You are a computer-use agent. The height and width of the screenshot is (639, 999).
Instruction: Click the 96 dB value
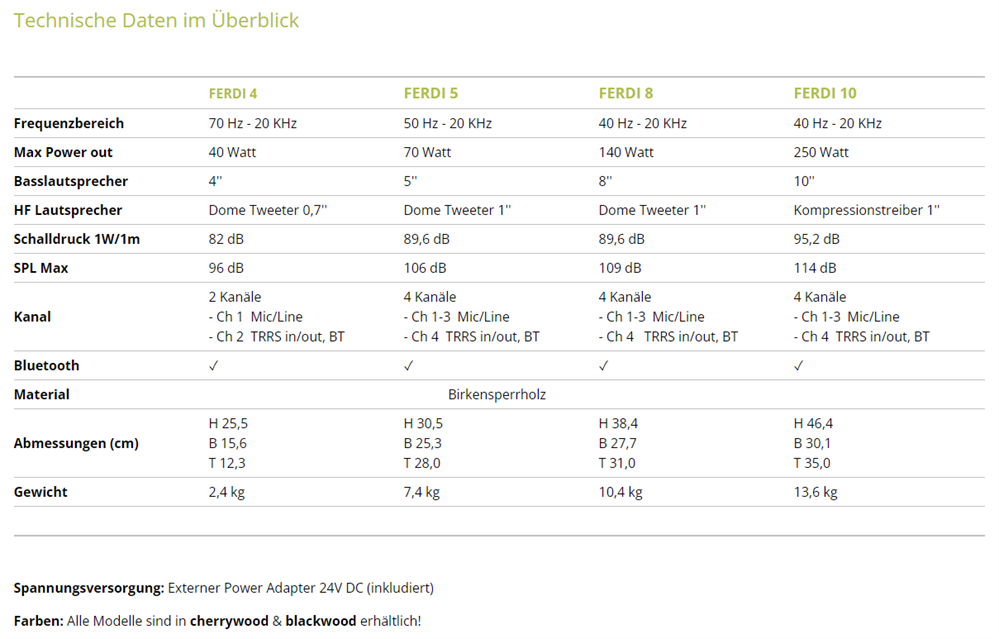(226, 268)
